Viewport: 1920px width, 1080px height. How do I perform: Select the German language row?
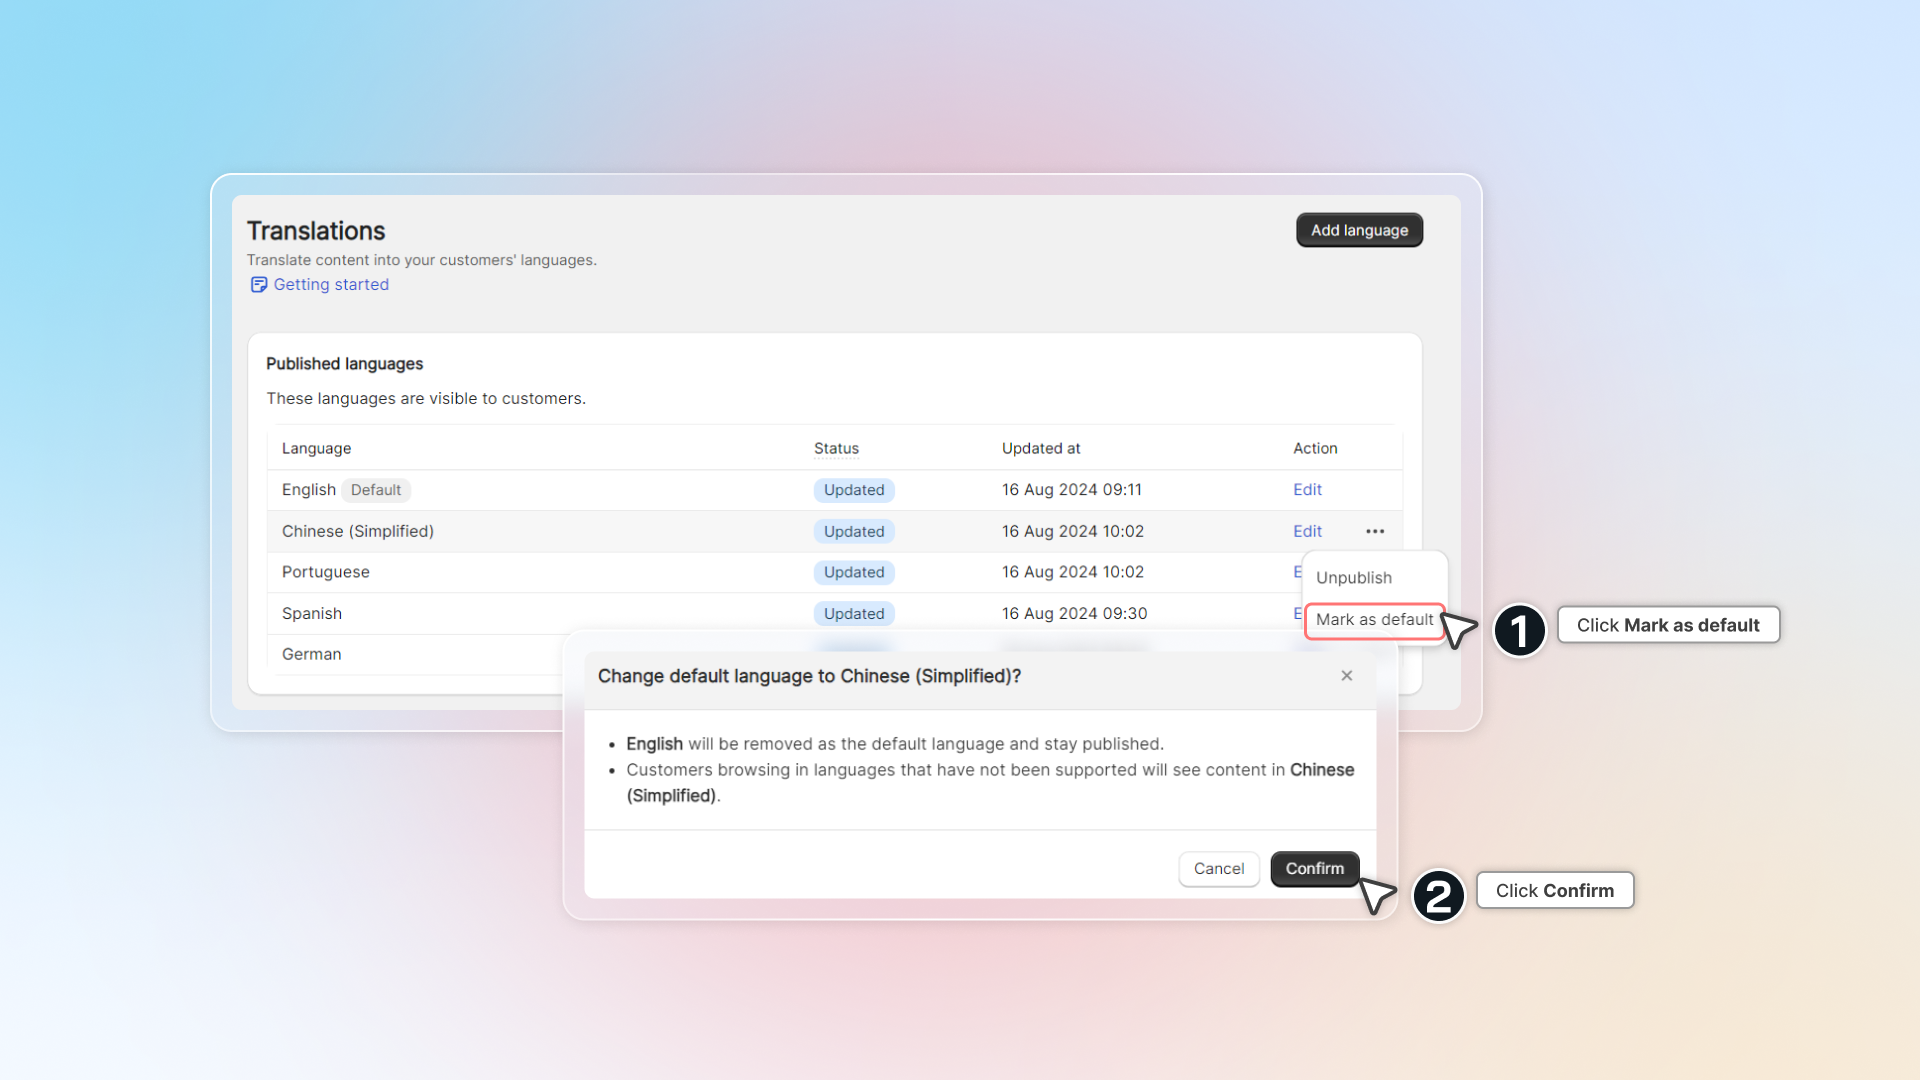pos(312,654)
